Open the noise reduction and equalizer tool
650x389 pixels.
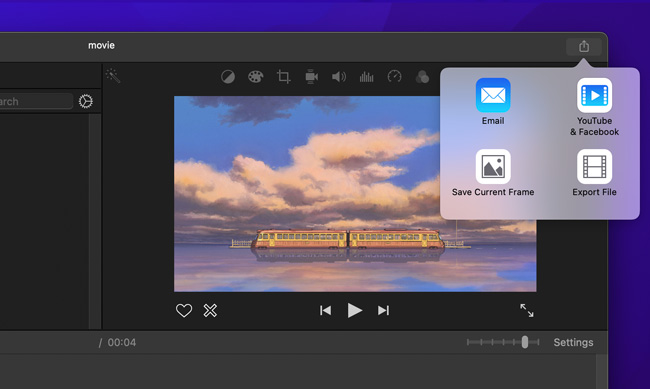tap(366, 77)
